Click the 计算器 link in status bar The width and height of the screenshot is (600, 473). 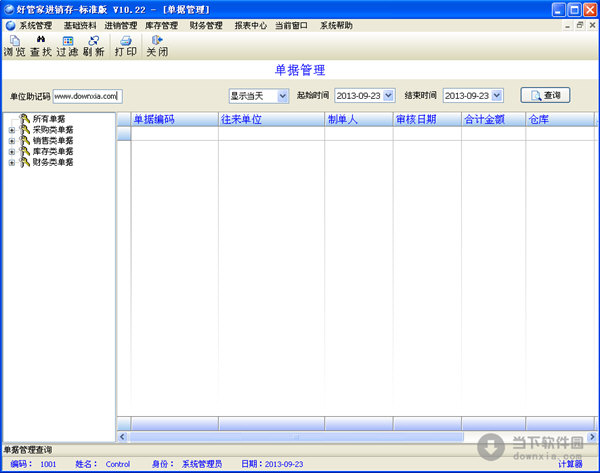[570, 465]
